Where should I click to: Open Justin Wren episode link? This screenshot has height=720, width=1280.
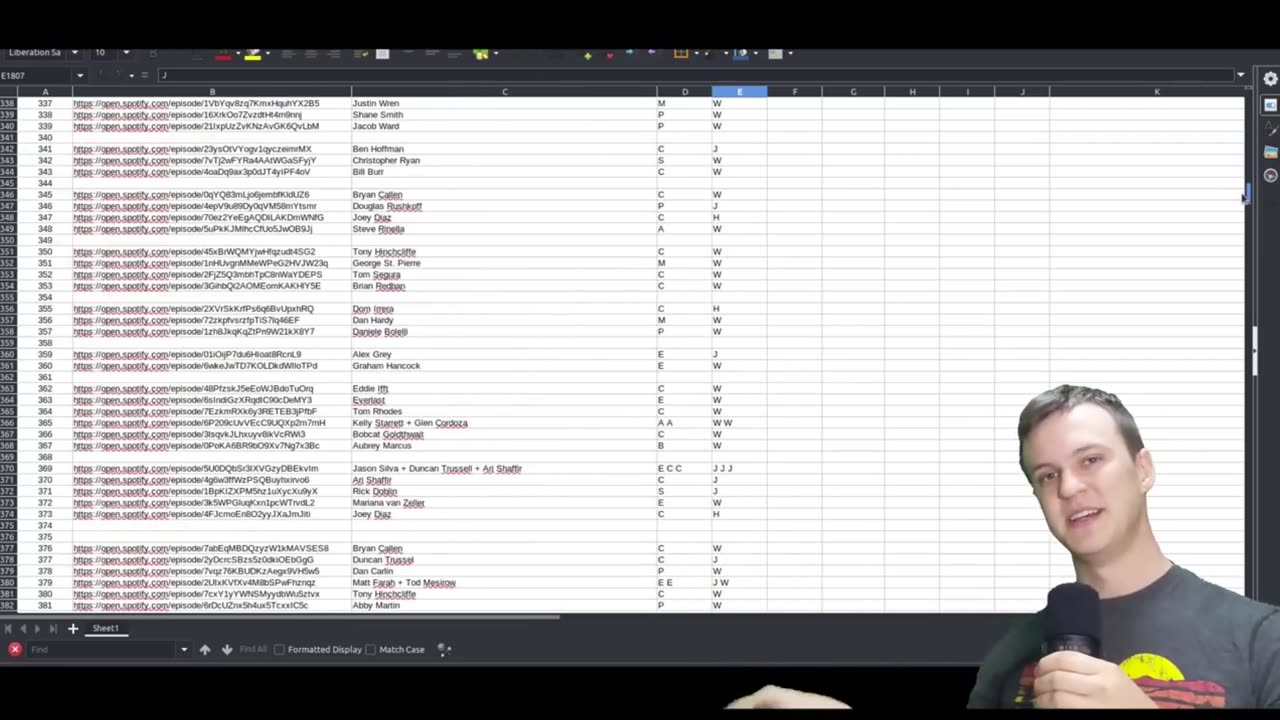click(196, 103)
